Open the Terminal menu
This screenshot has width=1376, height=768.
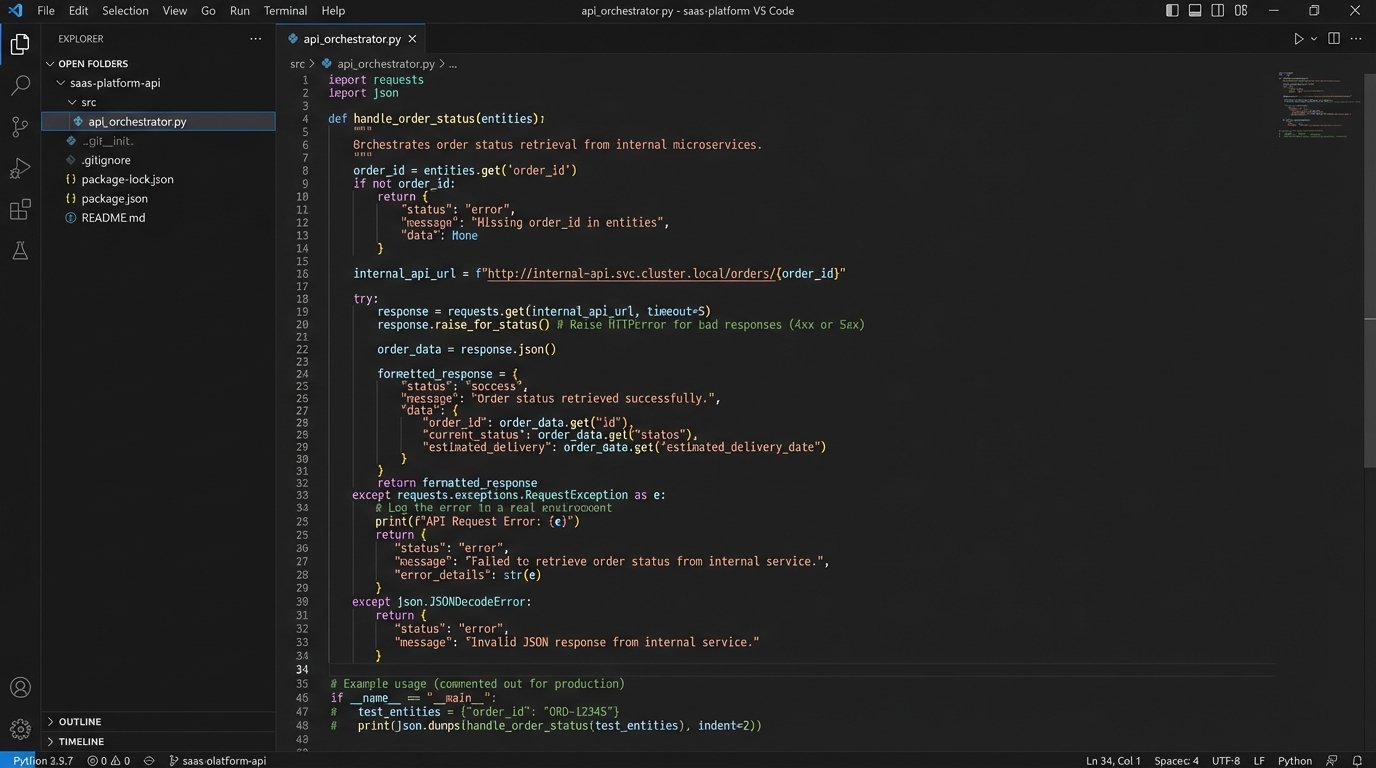click(x=285, y=11)
